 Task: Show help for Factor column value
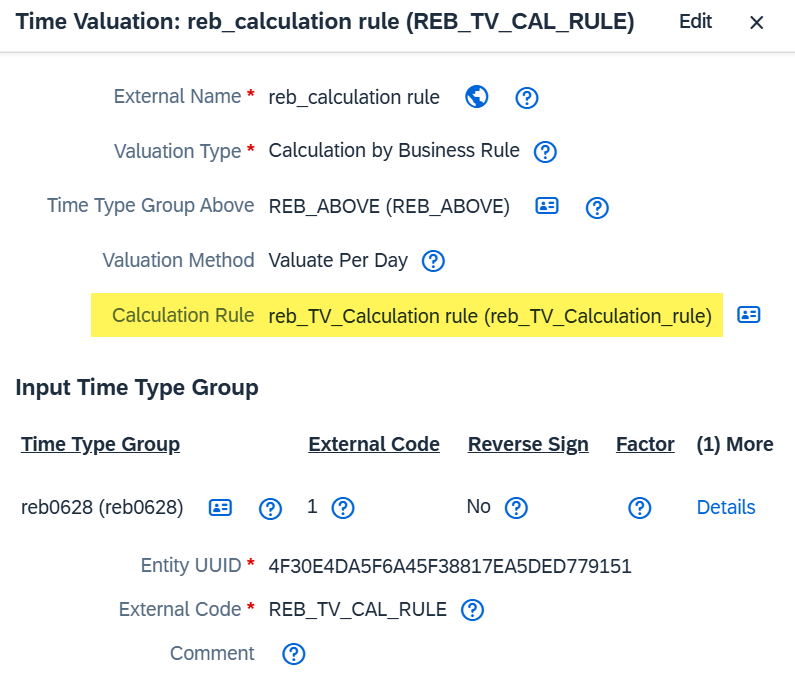pyautogui.click(x=640, y=508)
